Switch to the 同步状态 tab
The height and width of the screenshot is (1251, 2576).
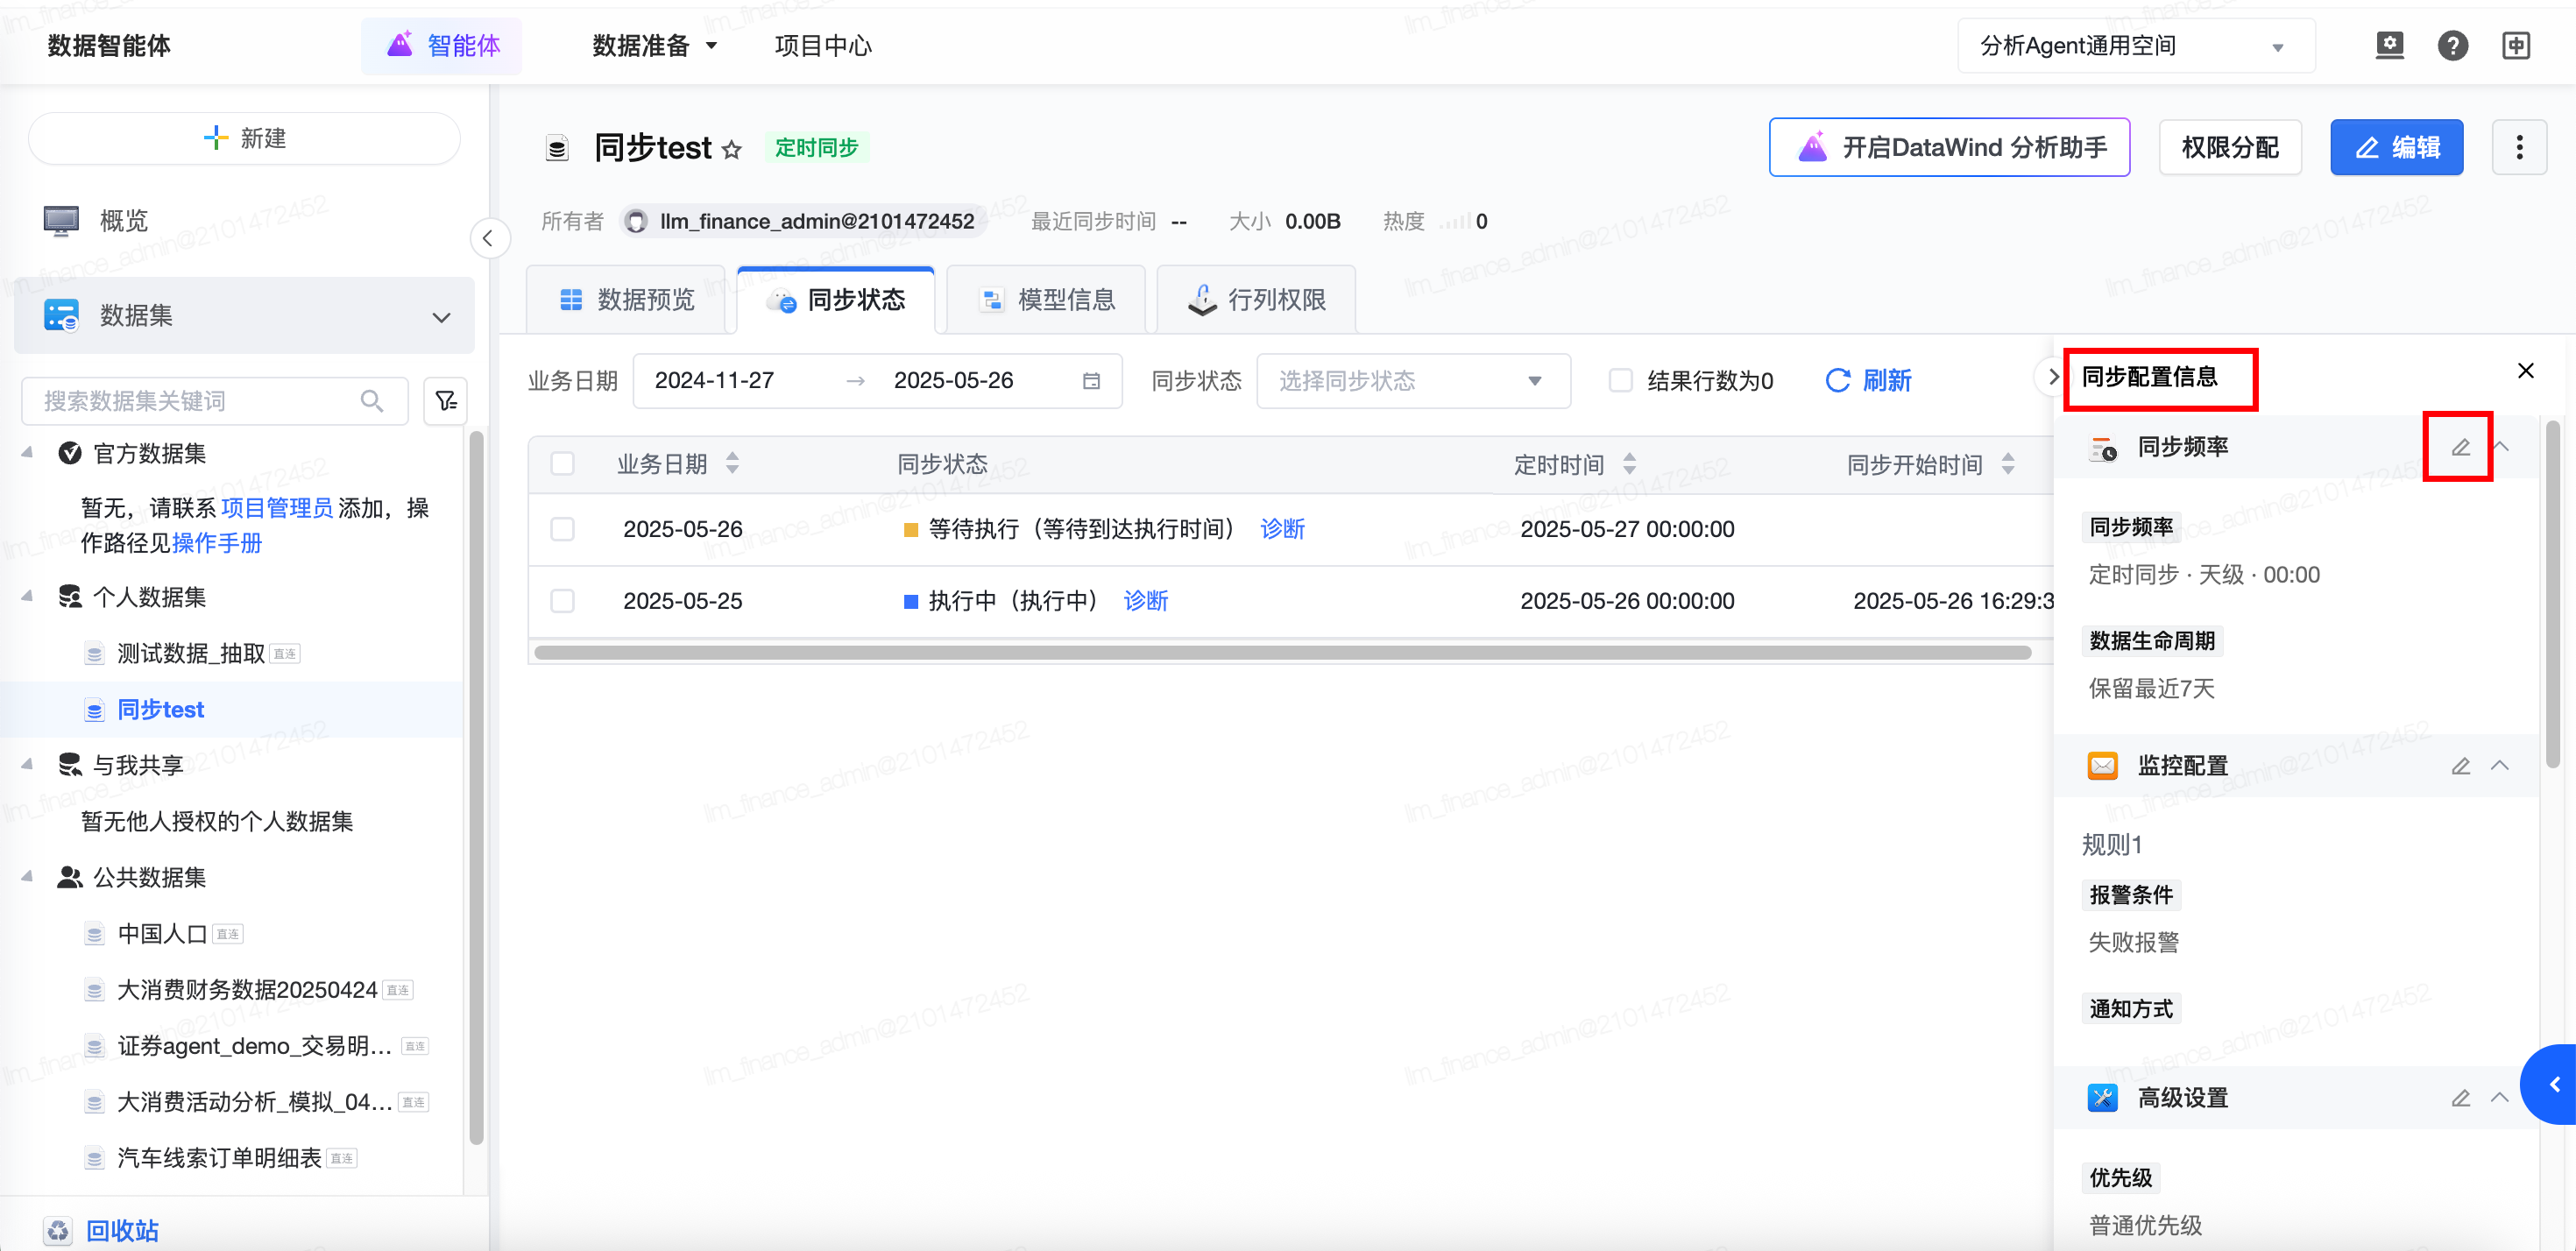pos(836,300)
